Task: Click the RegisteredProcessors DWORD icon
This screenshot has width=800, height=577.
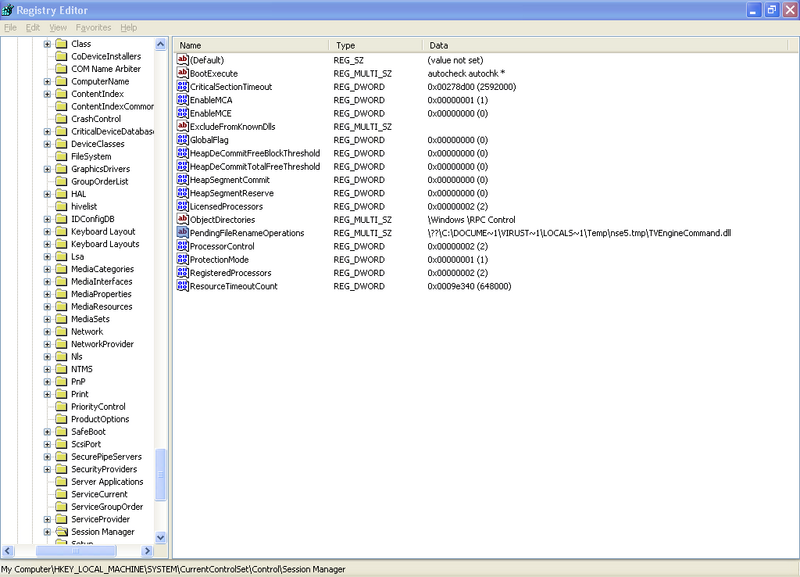Action: point(183,272)
